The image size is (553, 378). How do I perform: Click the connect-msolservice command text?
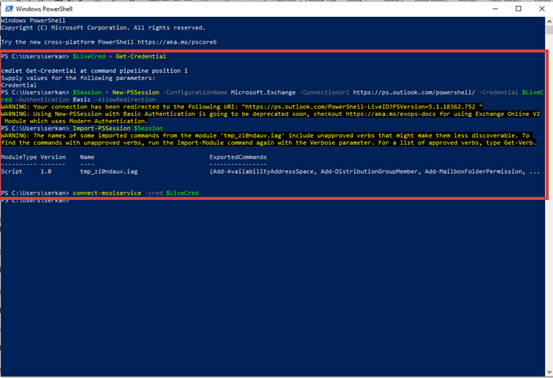(x=107, y=193)
